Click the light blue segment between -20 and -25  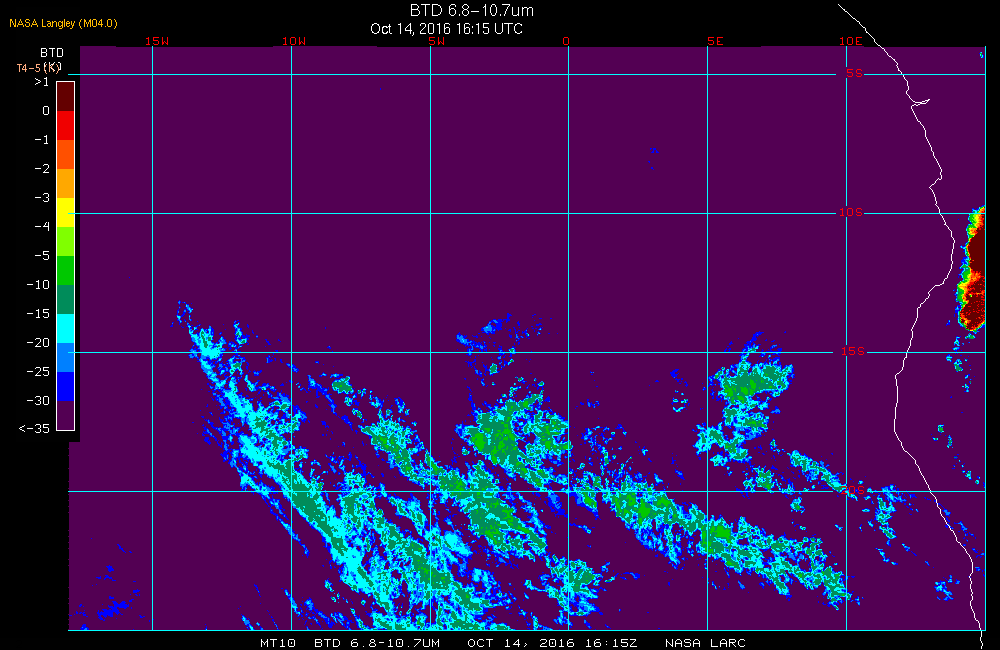(x=66, y=357)
